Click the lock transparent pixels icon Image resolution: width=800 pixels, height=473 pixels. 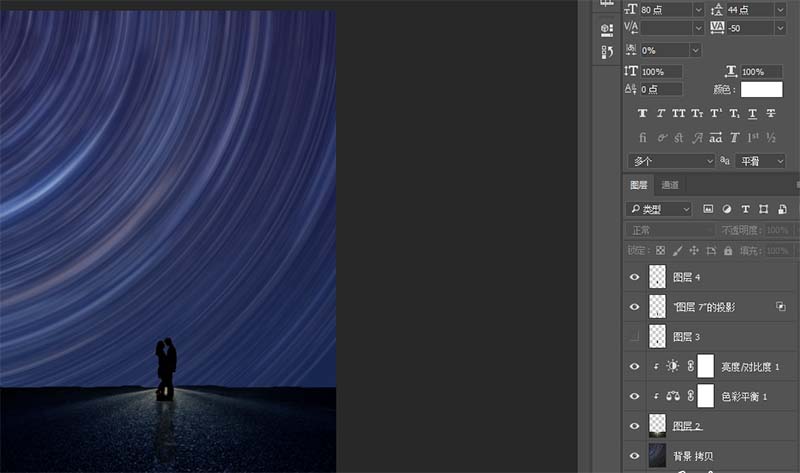660,251
